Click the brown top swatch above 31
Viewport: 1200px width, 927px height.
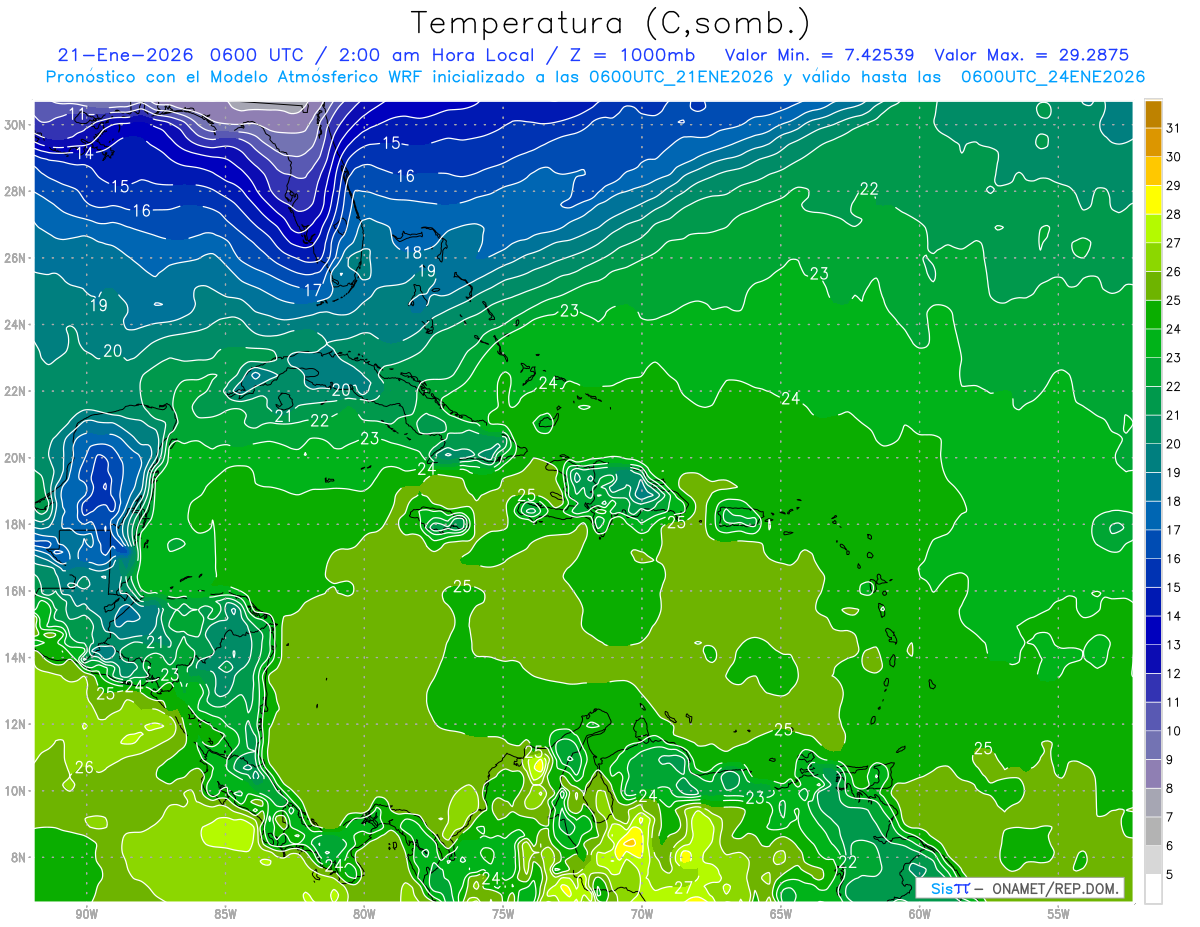(x=1153, y=113)
